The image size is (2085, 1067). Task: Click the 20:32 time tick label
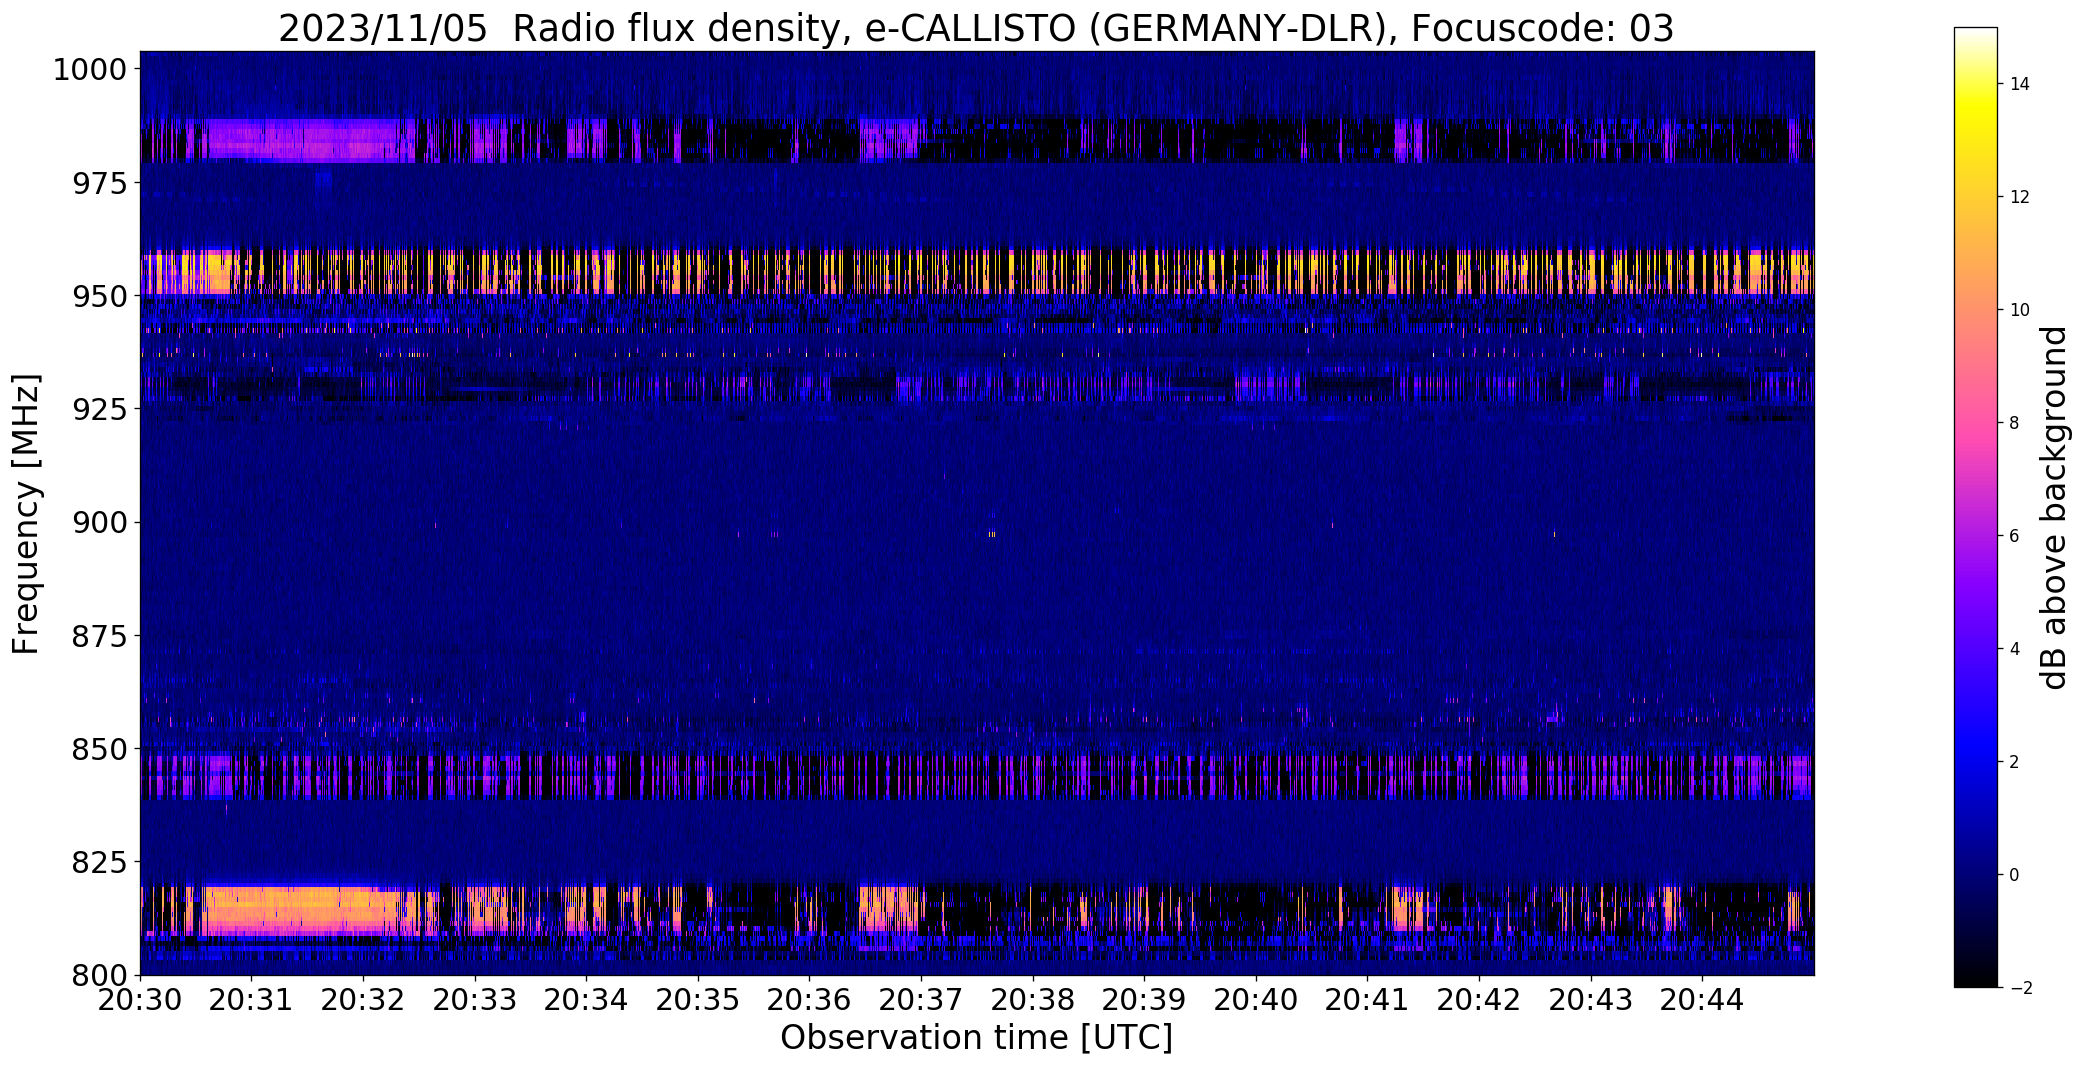click(x=363, y=999)
